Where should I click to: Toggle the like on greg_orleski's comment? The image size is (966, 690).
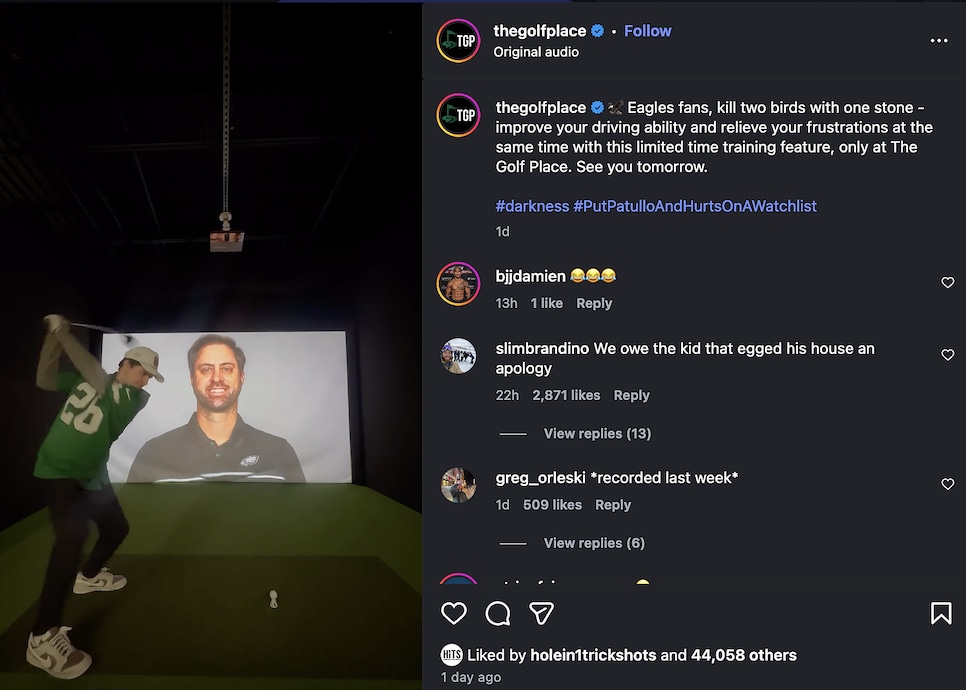coord(947,484)
